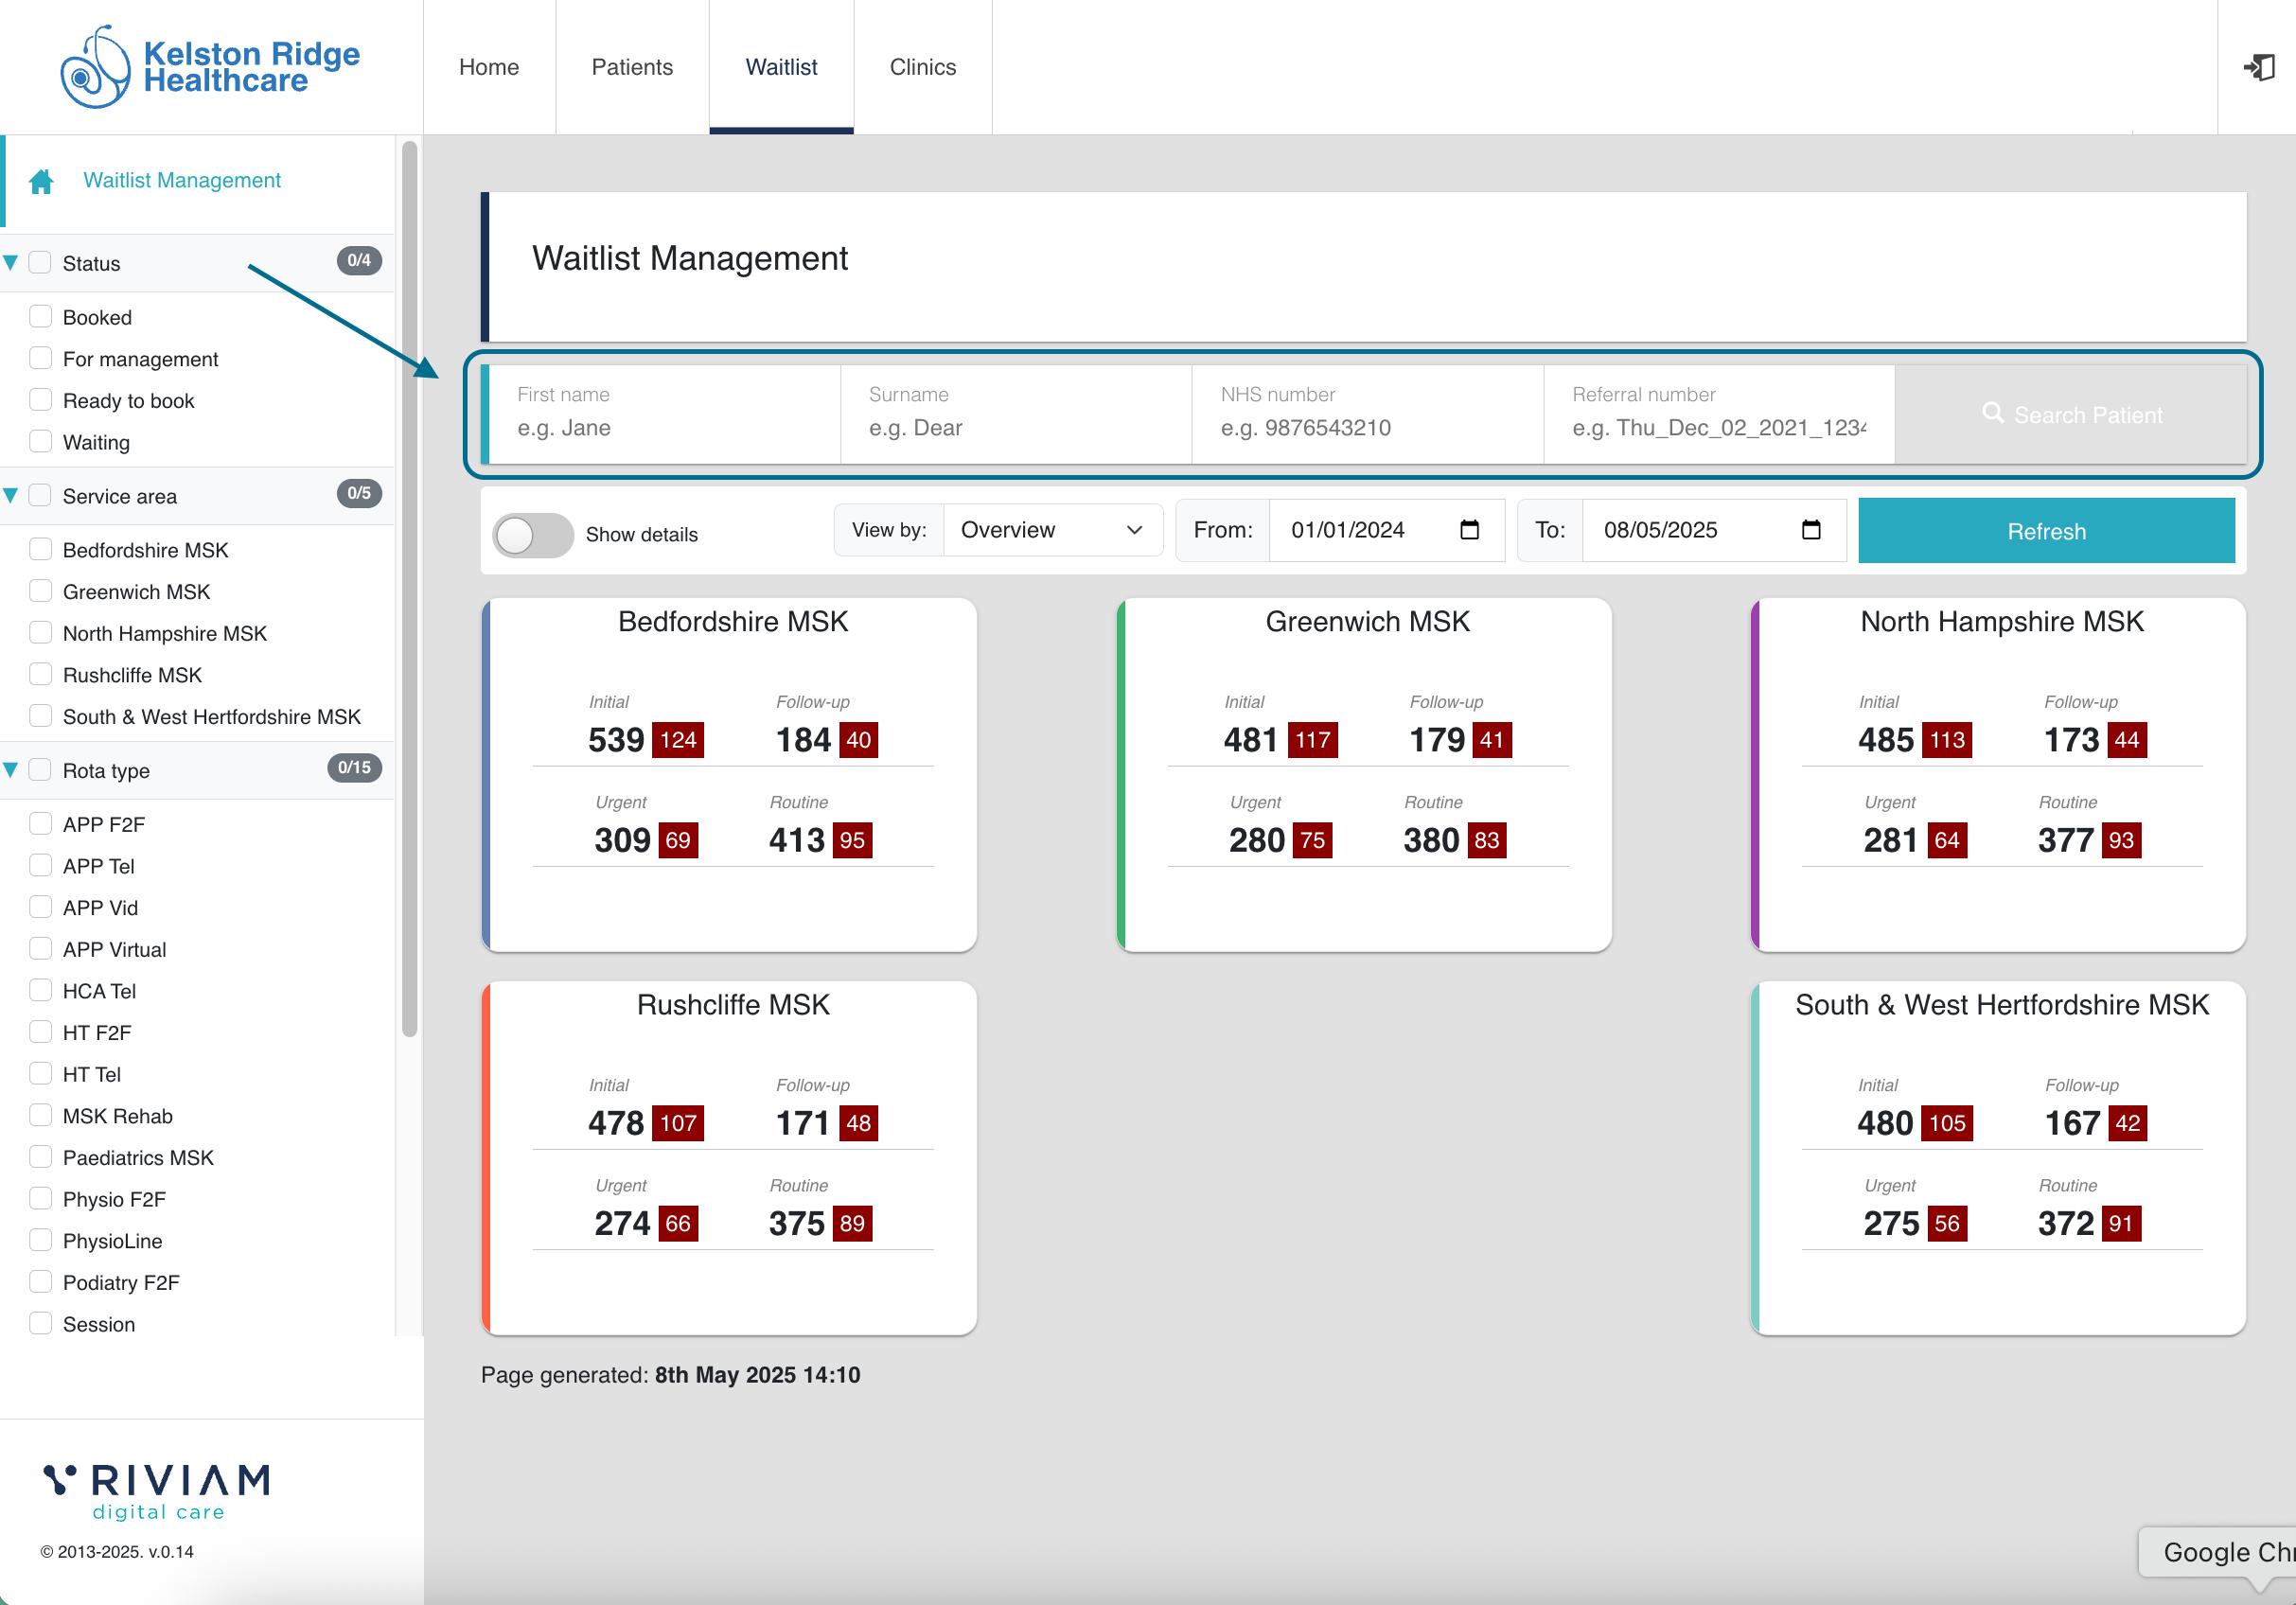Open the From date calendar picker icon
This screenshot has height=1605, width=2296.
(1468, 530)
